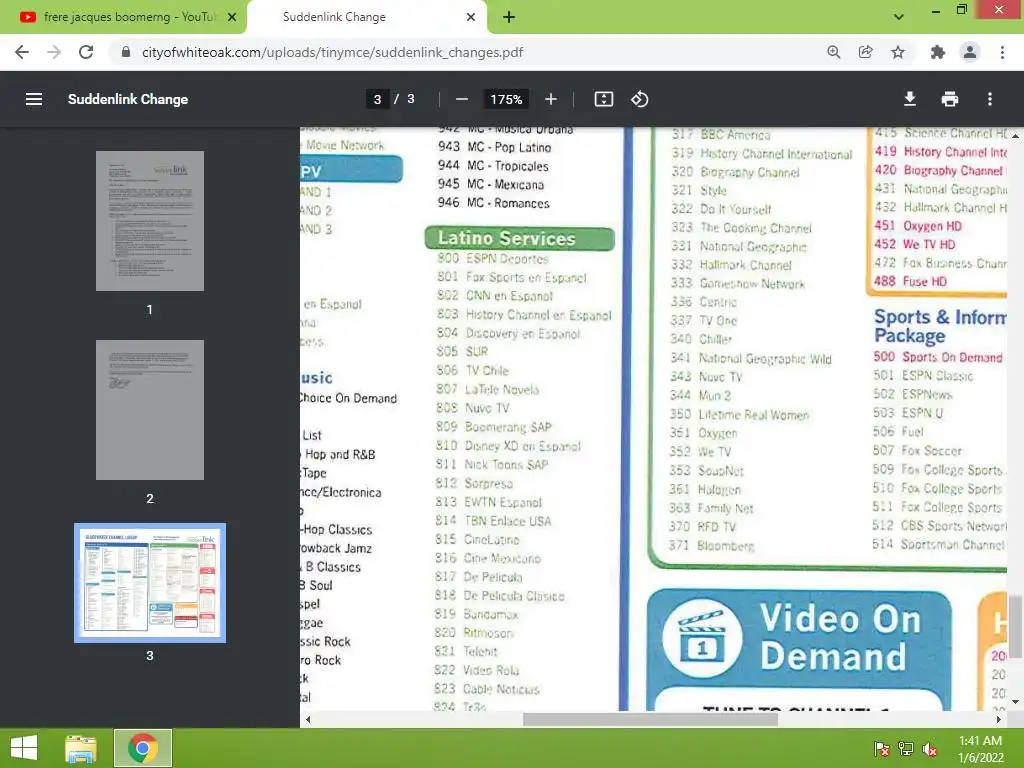Close the frere jacques YouTube tab
This screenshot has height=768, width=1024.
[232, 17]
